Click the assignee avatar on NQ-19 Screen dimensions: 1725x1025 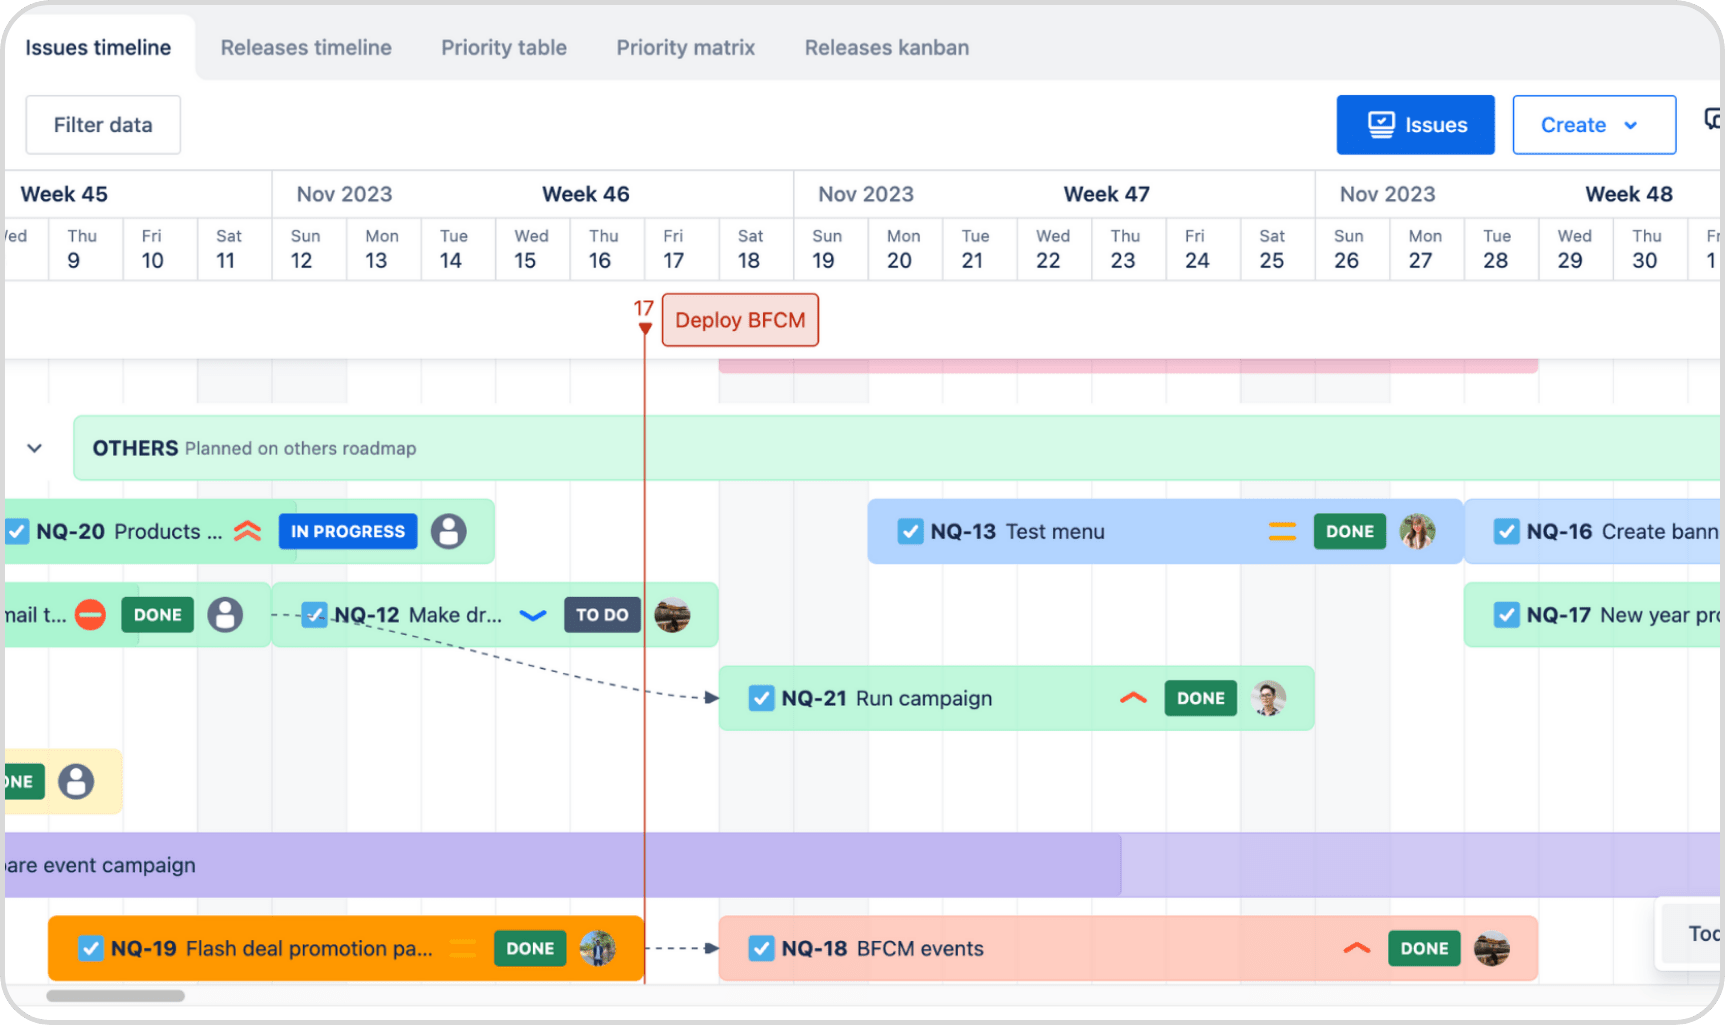click(598, 948)
